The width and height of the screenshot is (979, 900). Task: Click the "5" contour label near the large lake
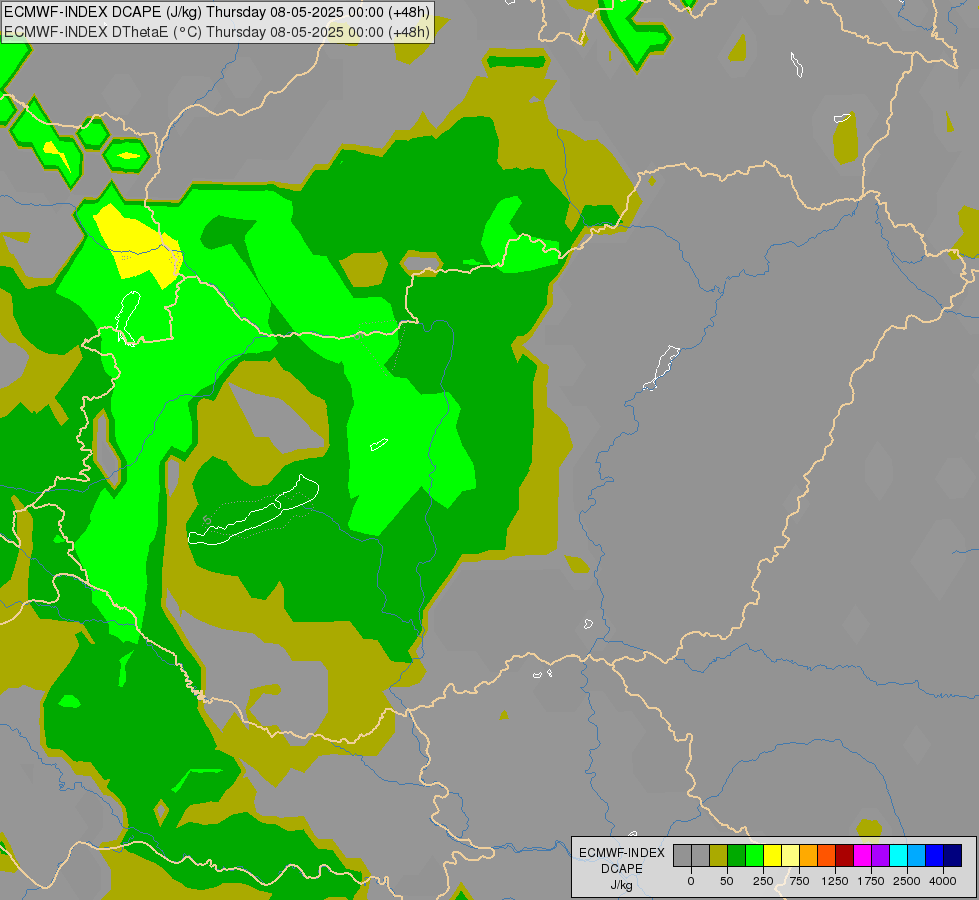click(207, 520)
